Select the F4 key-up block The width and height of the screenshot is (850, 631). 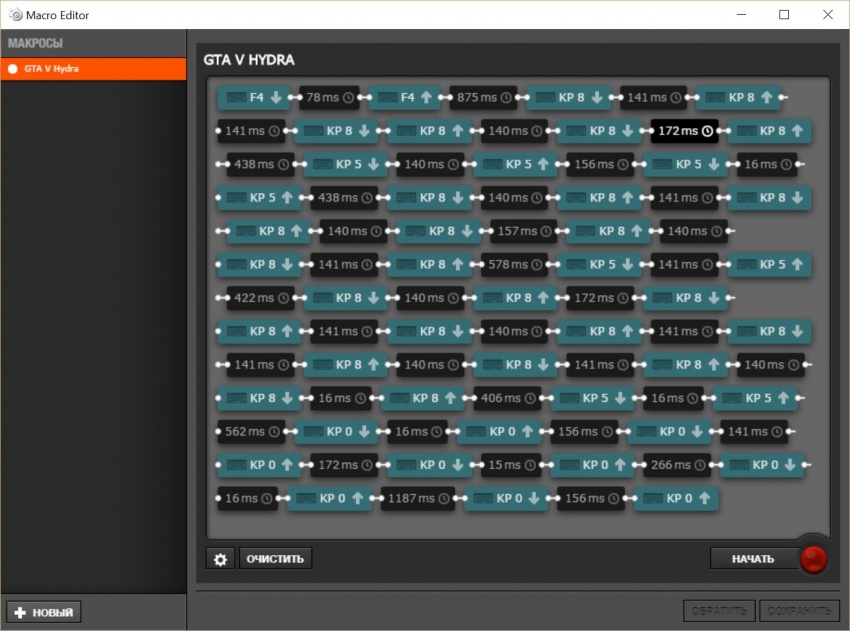point(404,98)
